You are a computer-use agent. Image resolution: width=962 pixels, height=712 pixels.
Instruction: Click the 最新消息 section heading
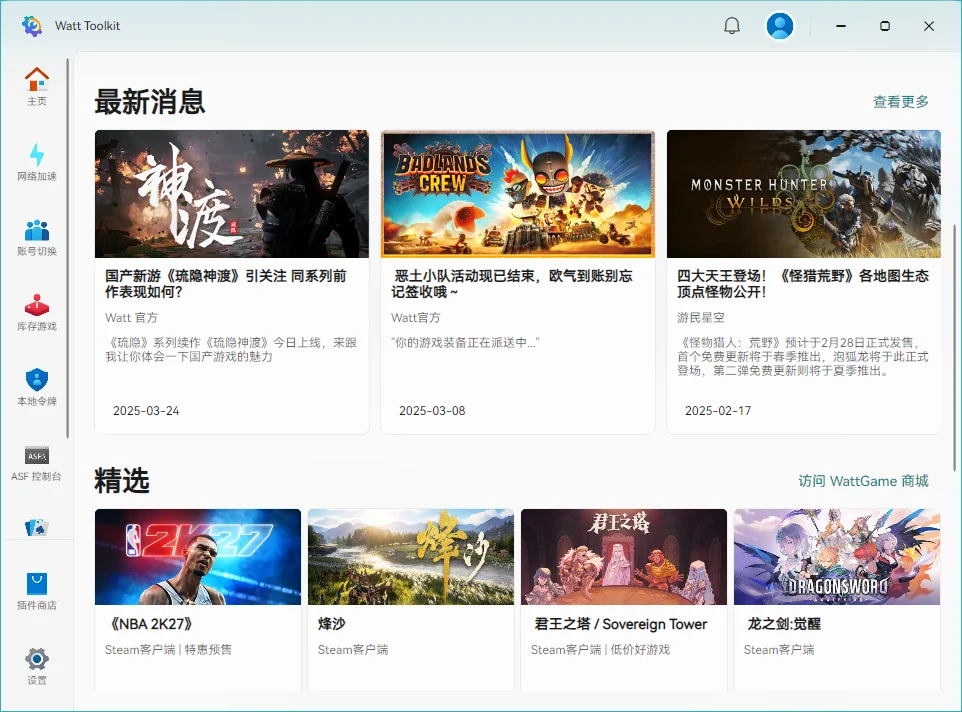[150, 102]
